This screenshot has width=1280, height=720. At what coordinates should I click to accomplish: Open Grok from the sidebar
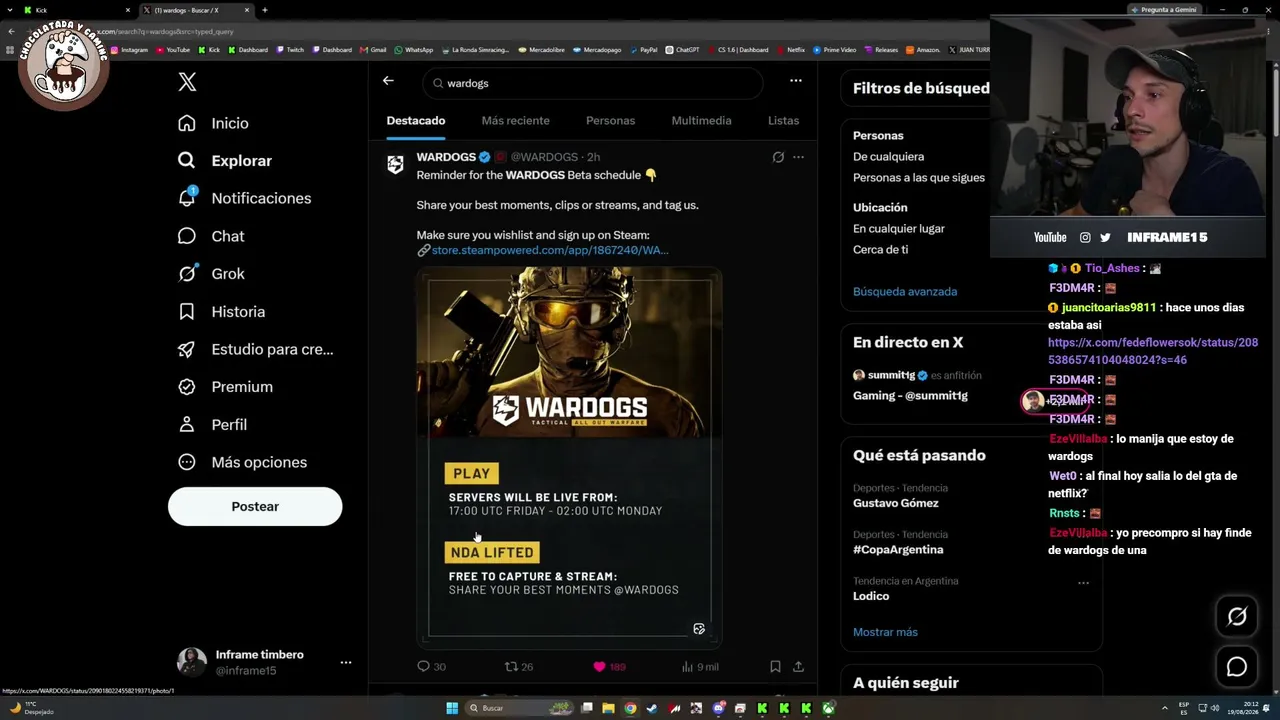[211, 274]
